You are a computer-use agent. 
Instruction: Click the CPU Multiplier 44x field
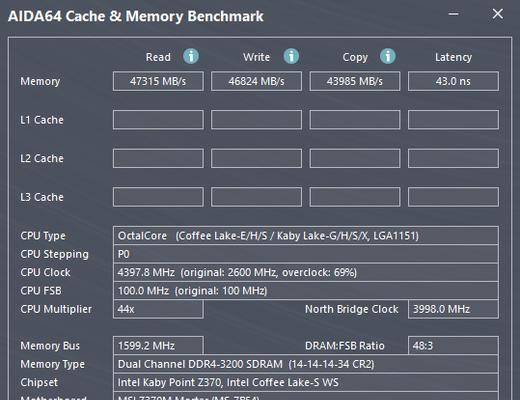(158, 309)
